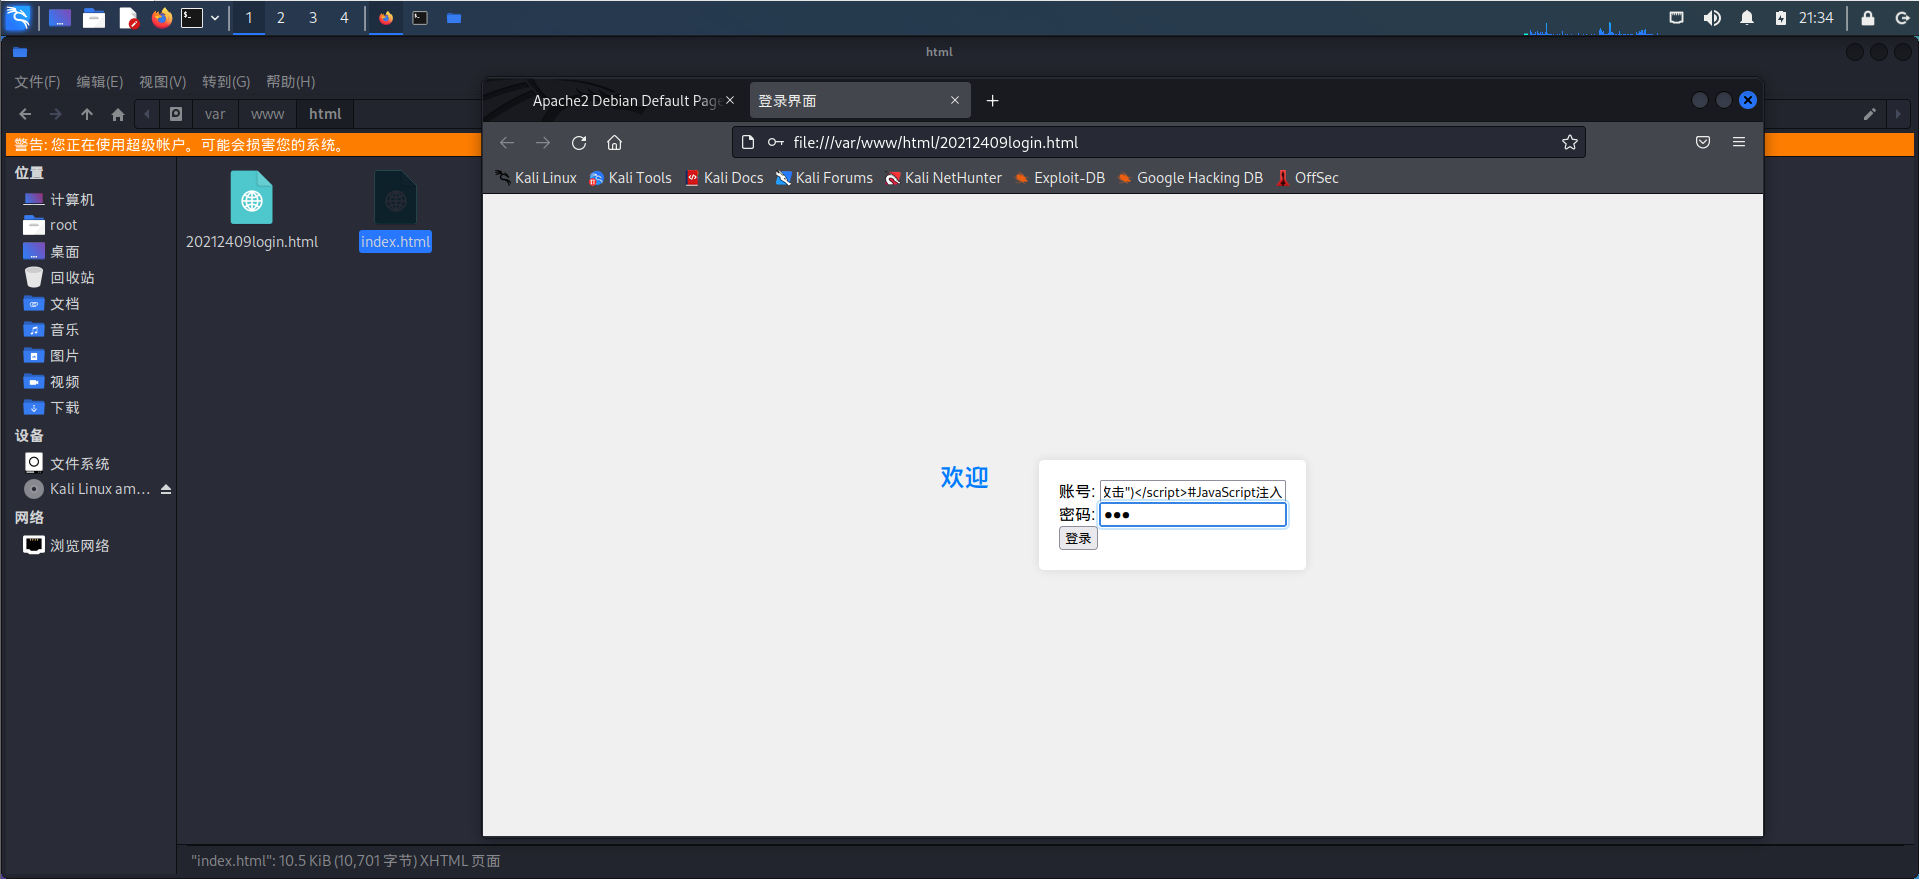Click the 账号 username input field

click(1193, 492)
